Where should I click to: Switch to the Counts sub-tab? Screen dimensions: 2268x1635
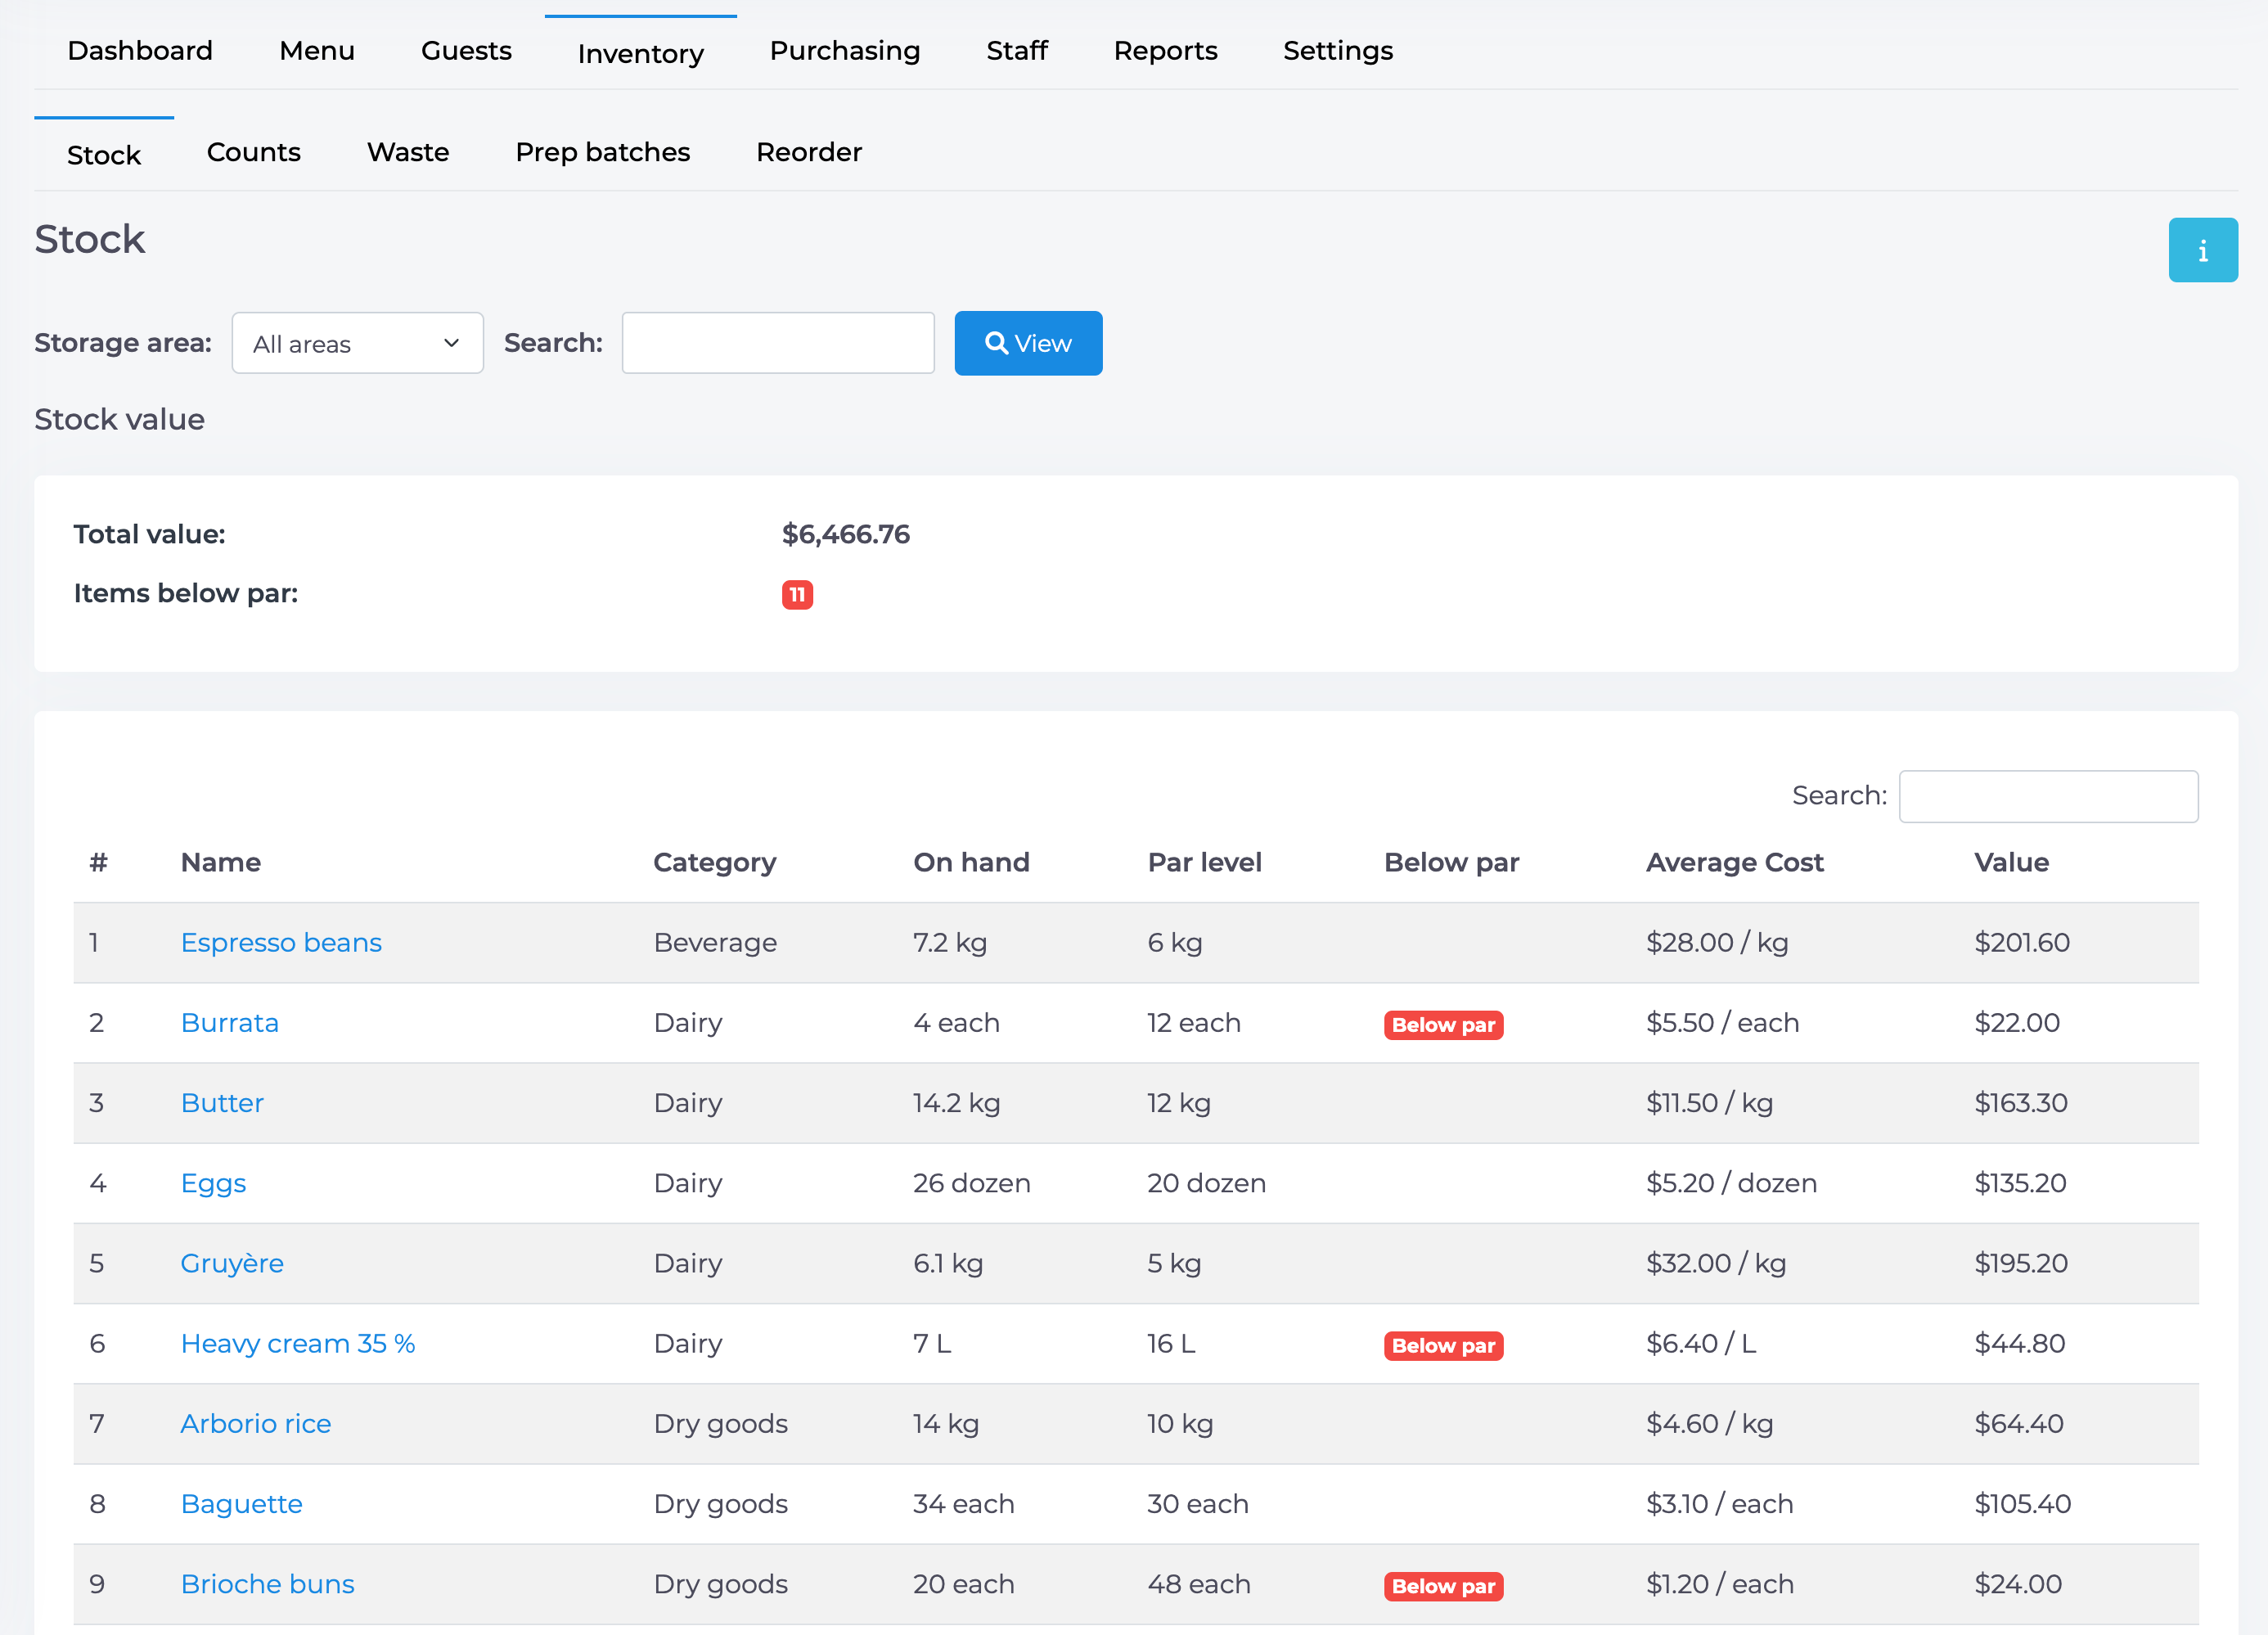pos(254,152)
